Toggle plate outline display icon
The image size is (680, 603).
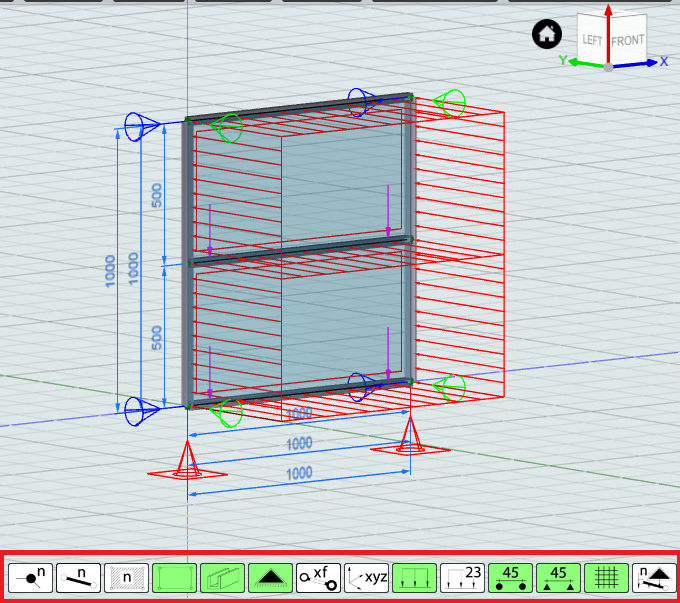175,578
